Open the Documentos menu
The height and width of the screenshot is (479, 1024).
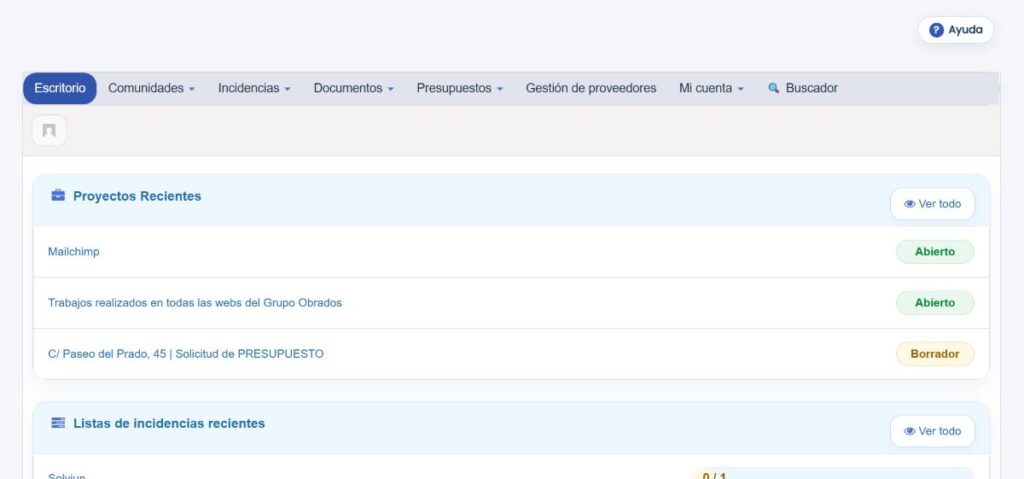(353, 88)
